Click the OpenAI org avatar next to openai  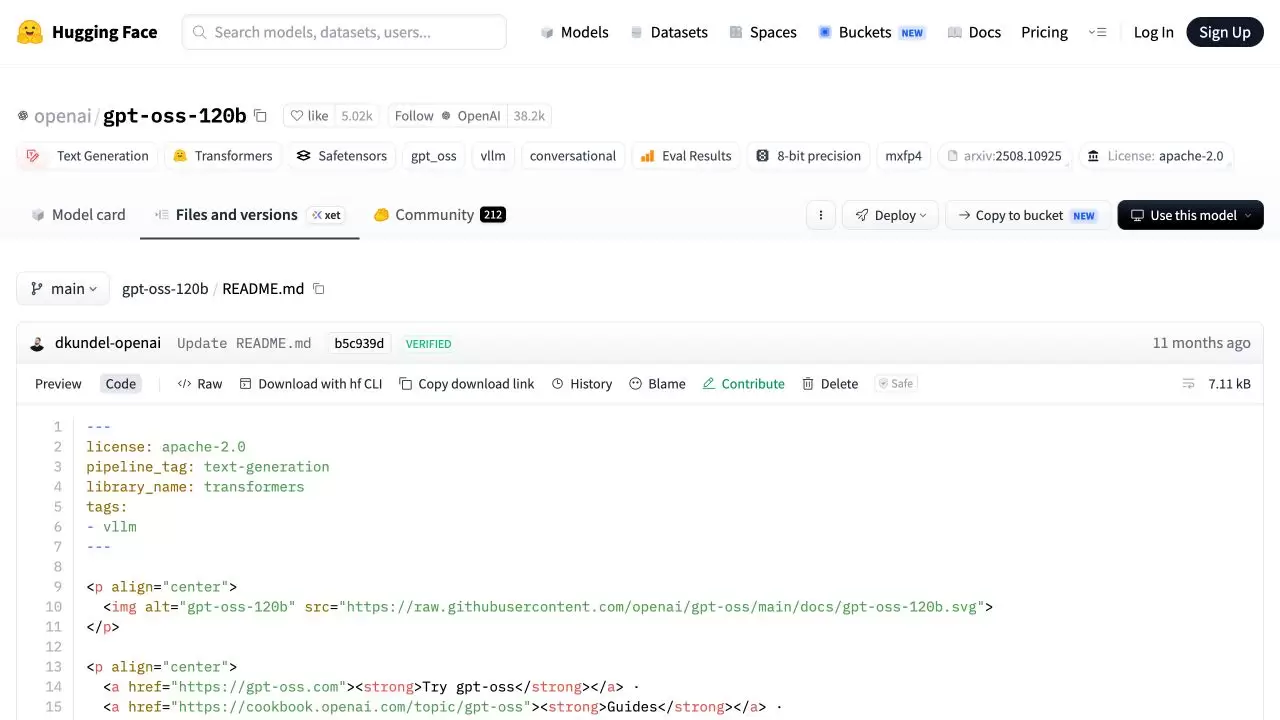click(23, 116)
